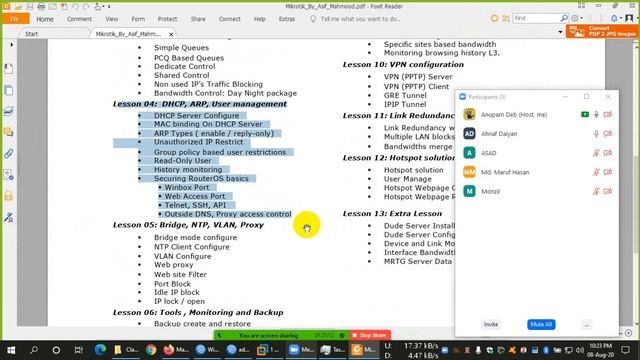
Task: Close the Mikrotik_By_Asif_Mahm... document tab
Action: 171,34
